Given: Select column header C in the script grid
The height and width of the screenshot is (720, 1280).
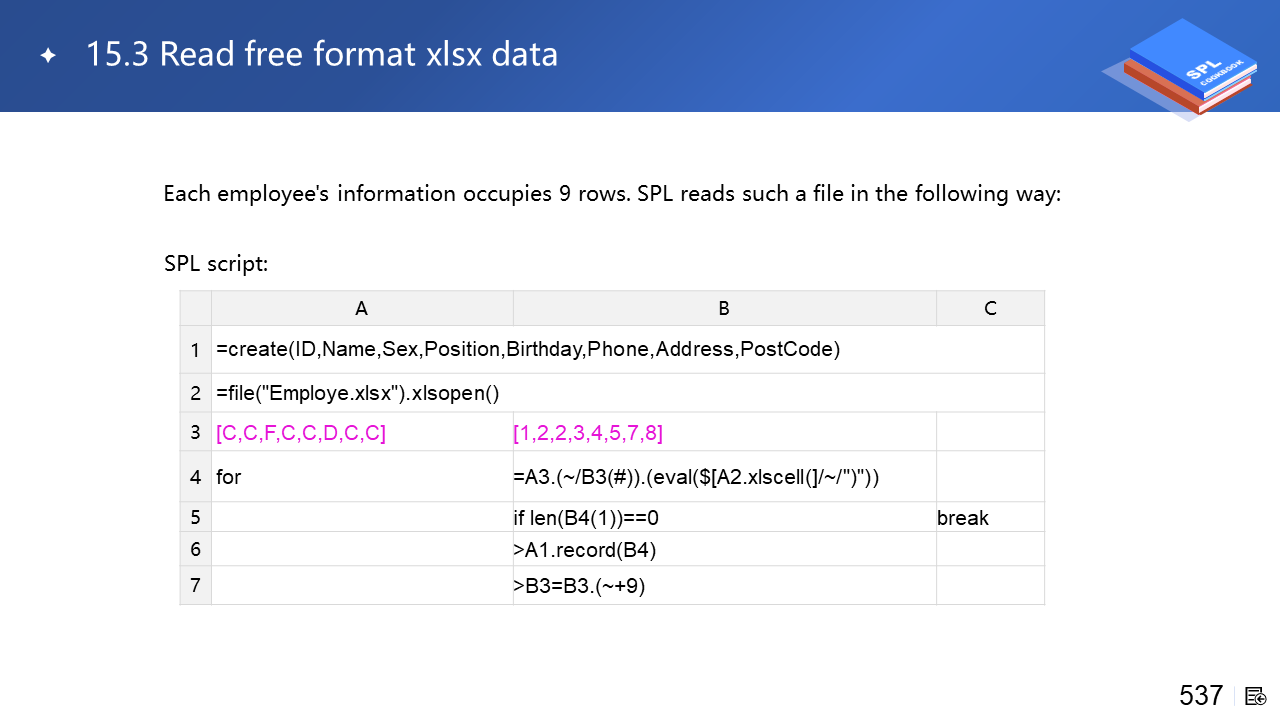Looking at the screenshot, I should 990,309.
